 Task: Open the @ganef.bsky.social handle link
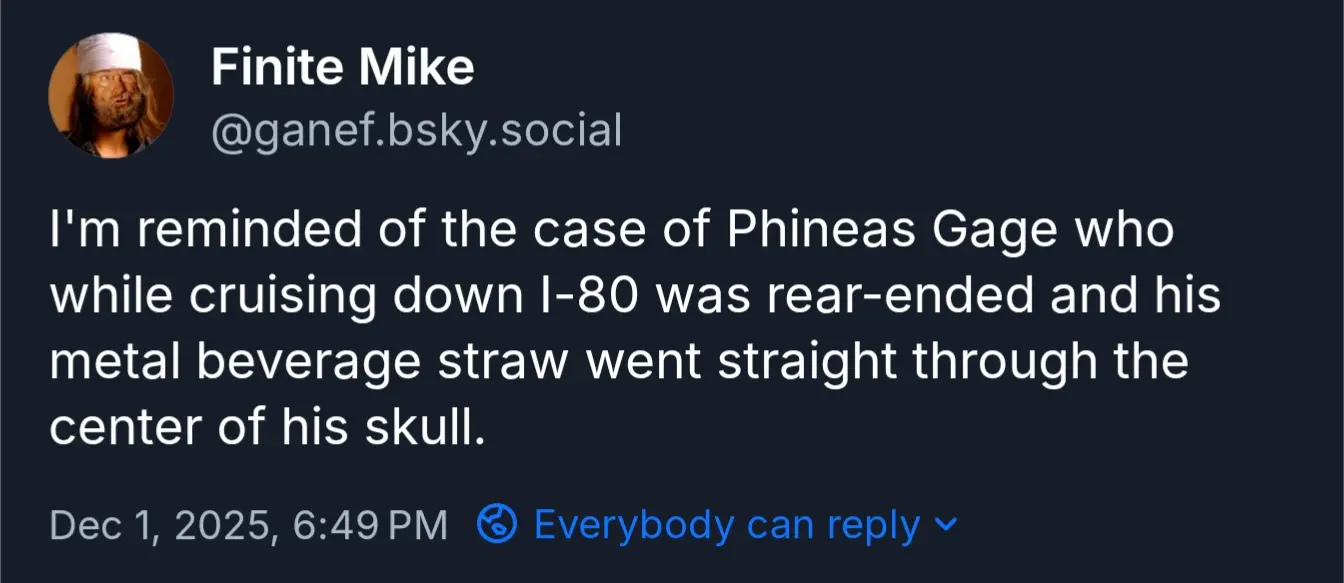pyautogui.click(x=416, y=130)
